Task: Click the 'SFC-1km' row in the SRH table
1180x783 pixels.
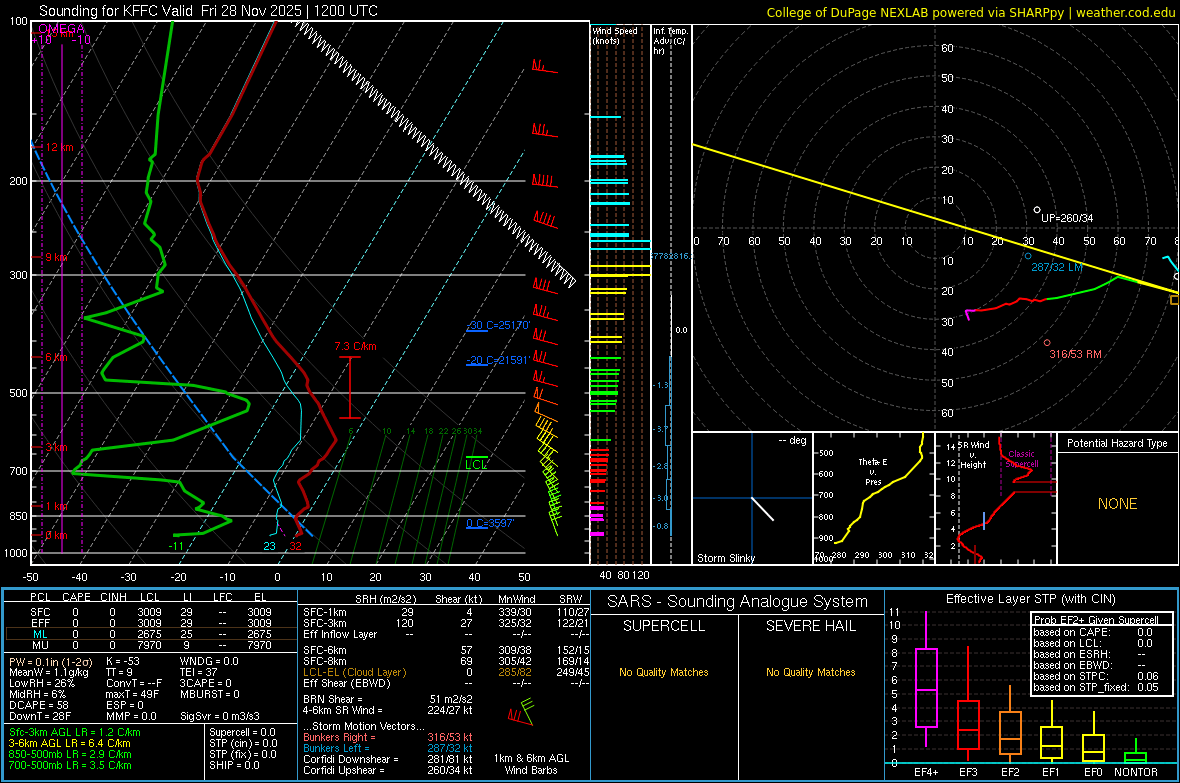Action: pyautogui.click(x=446, y=612)
